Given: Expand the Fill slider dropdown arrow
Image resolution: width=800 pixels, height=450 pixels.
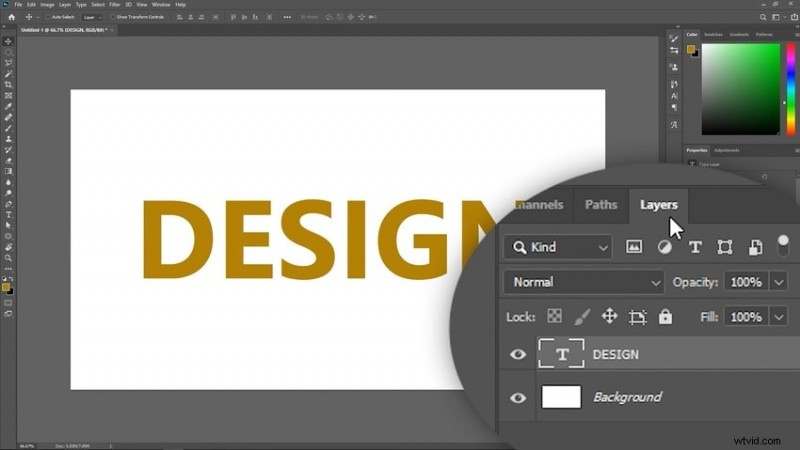Looking at the screenshot, I should (x=779, y=317).
